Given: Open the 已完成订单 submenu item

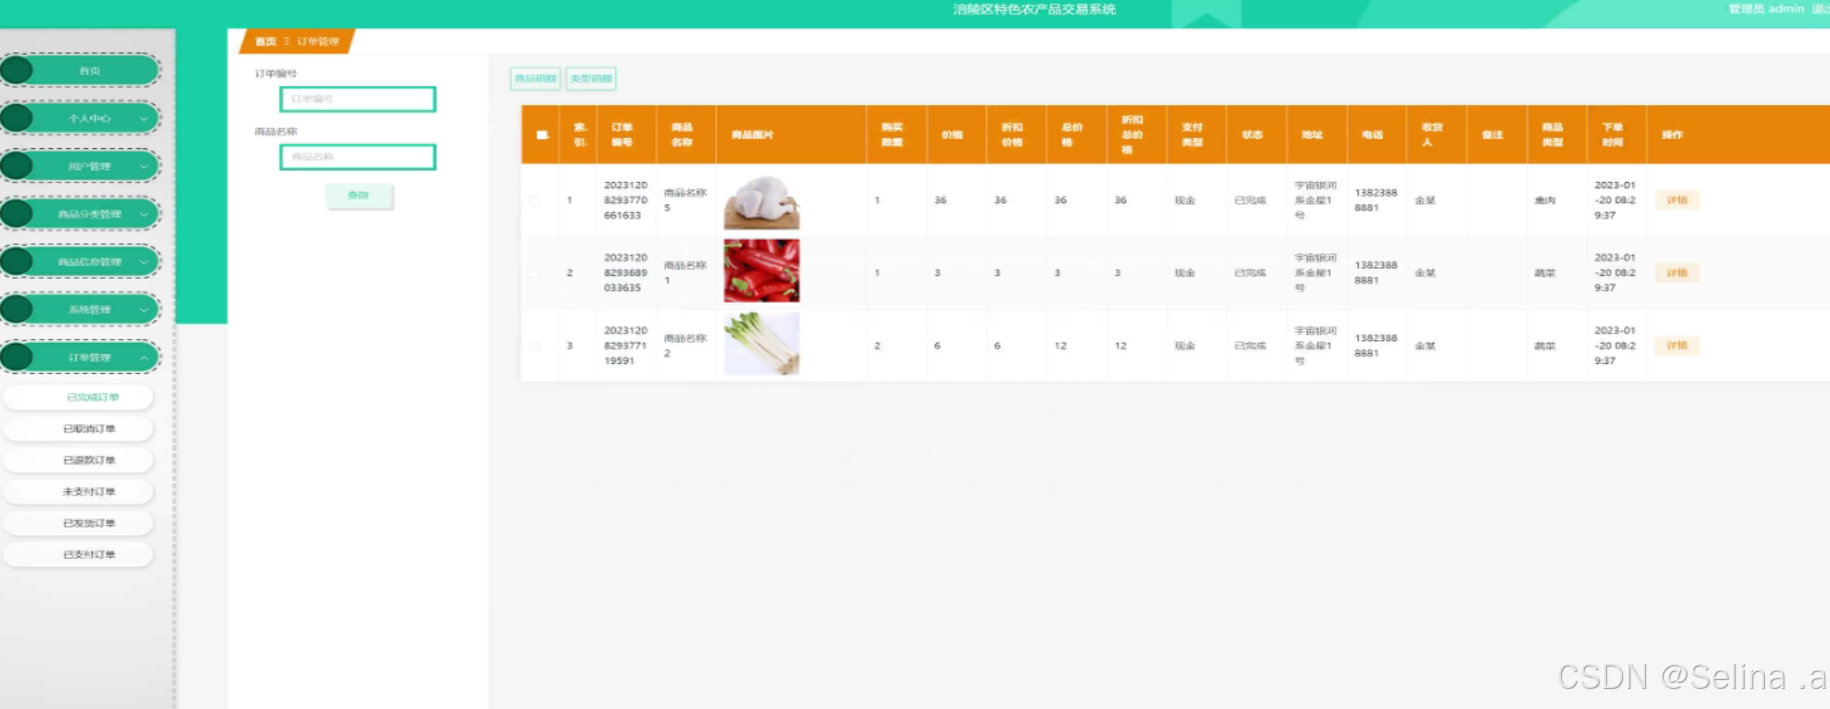Looking at the screenshot, I should (79, 397).
